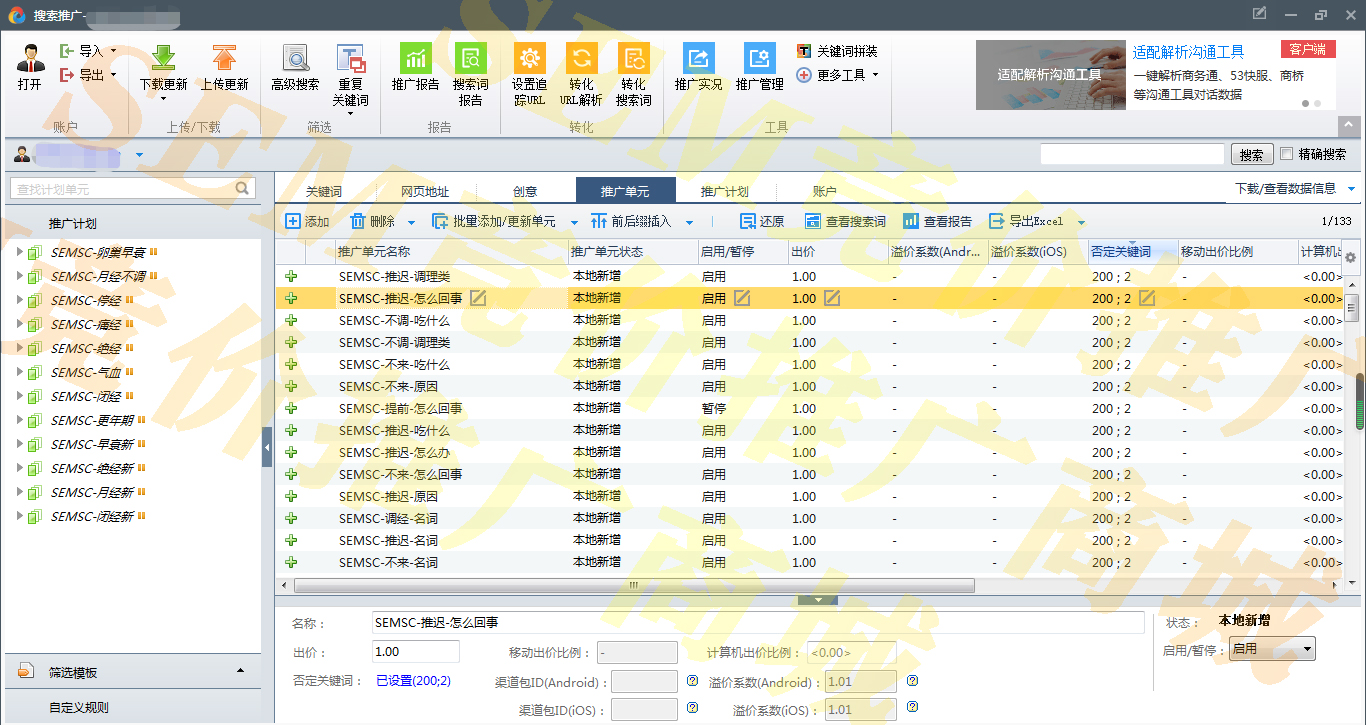Click the 适配解析沟通工具 banner link

(x=1188, y=52)
